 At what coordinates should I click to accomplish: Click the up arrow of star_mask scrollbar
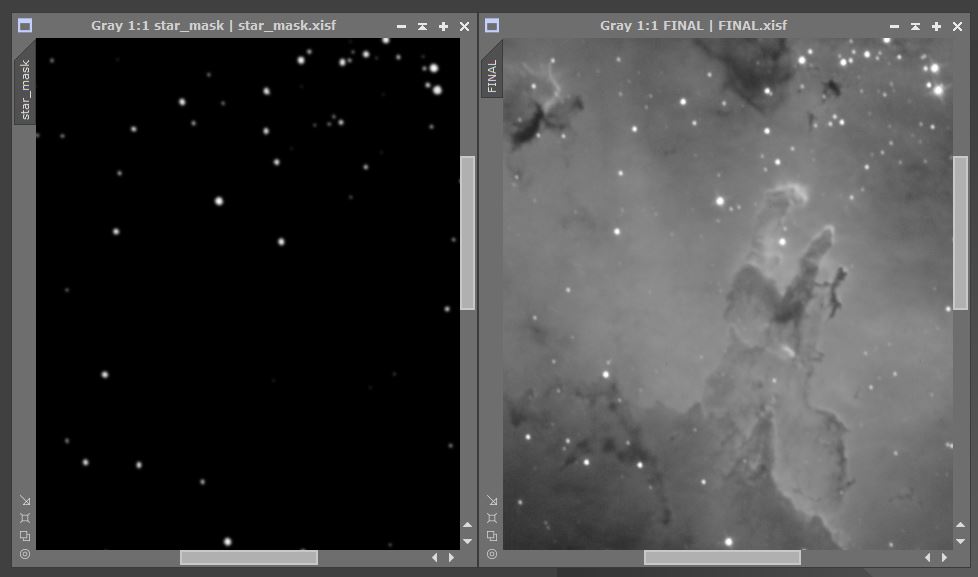pos(467,525)
